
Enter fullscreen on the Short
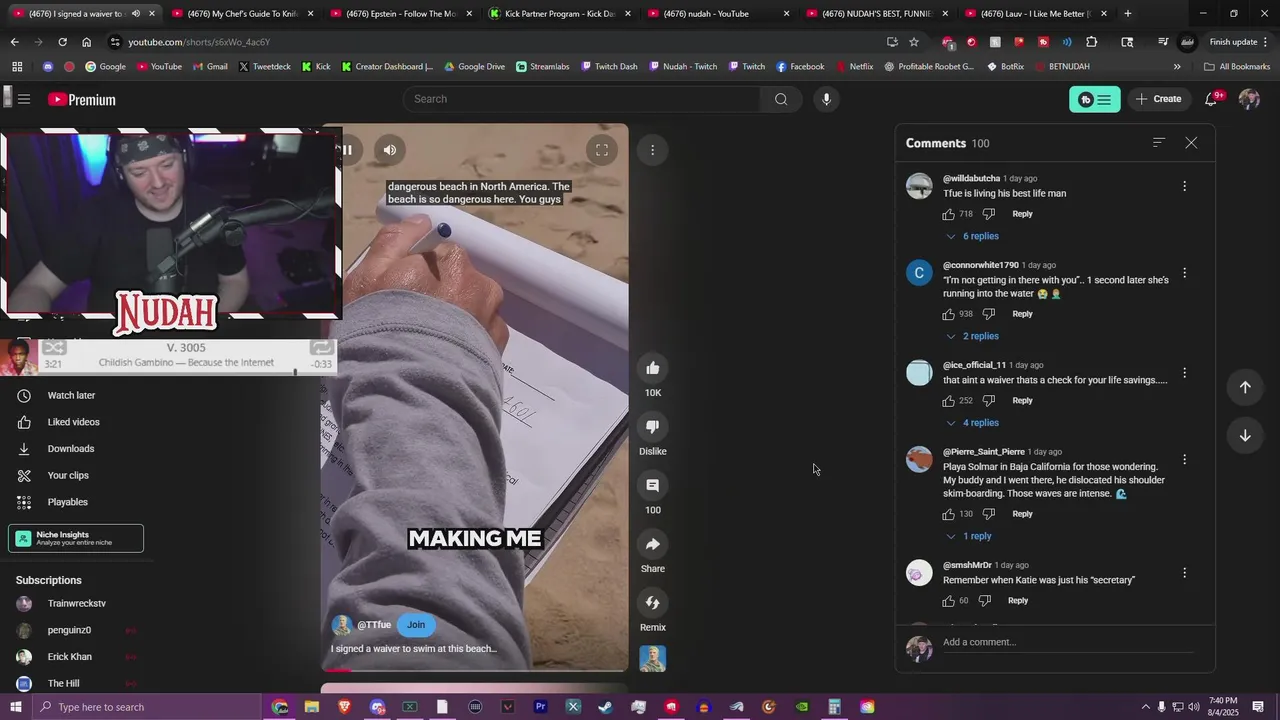coord(602,150)
